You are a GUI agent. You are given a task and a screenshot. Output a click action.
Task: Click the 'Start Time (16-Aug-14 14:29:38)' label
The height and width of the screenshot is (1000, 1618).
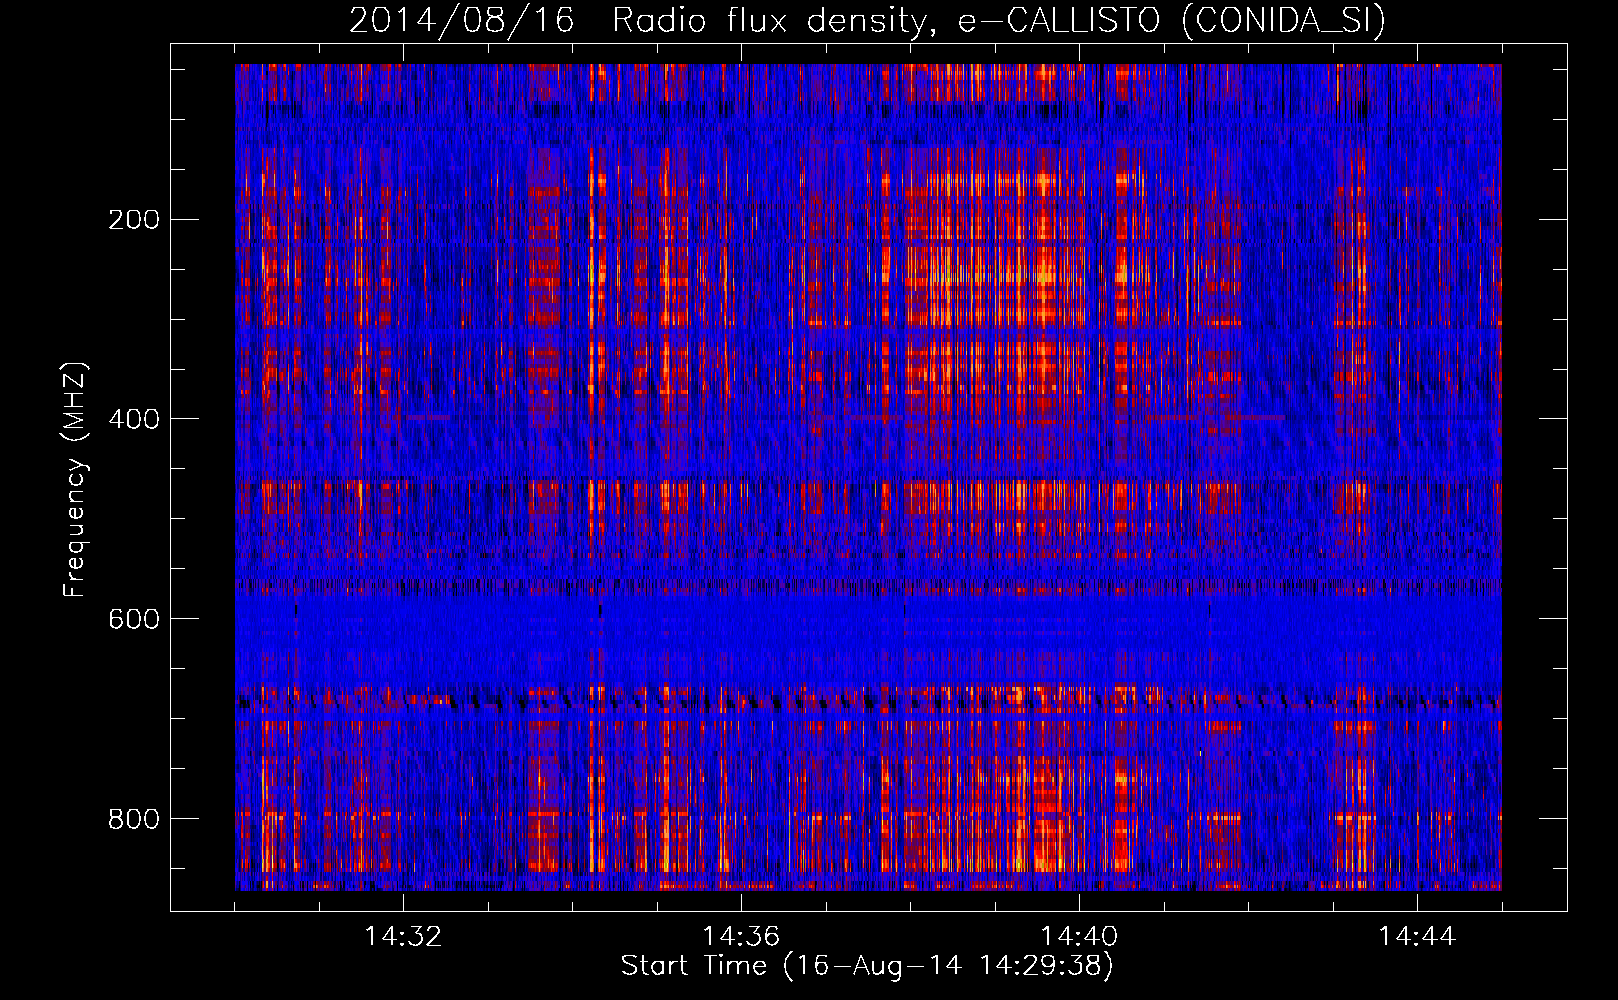pyautogui.click(x=867, y=966)
